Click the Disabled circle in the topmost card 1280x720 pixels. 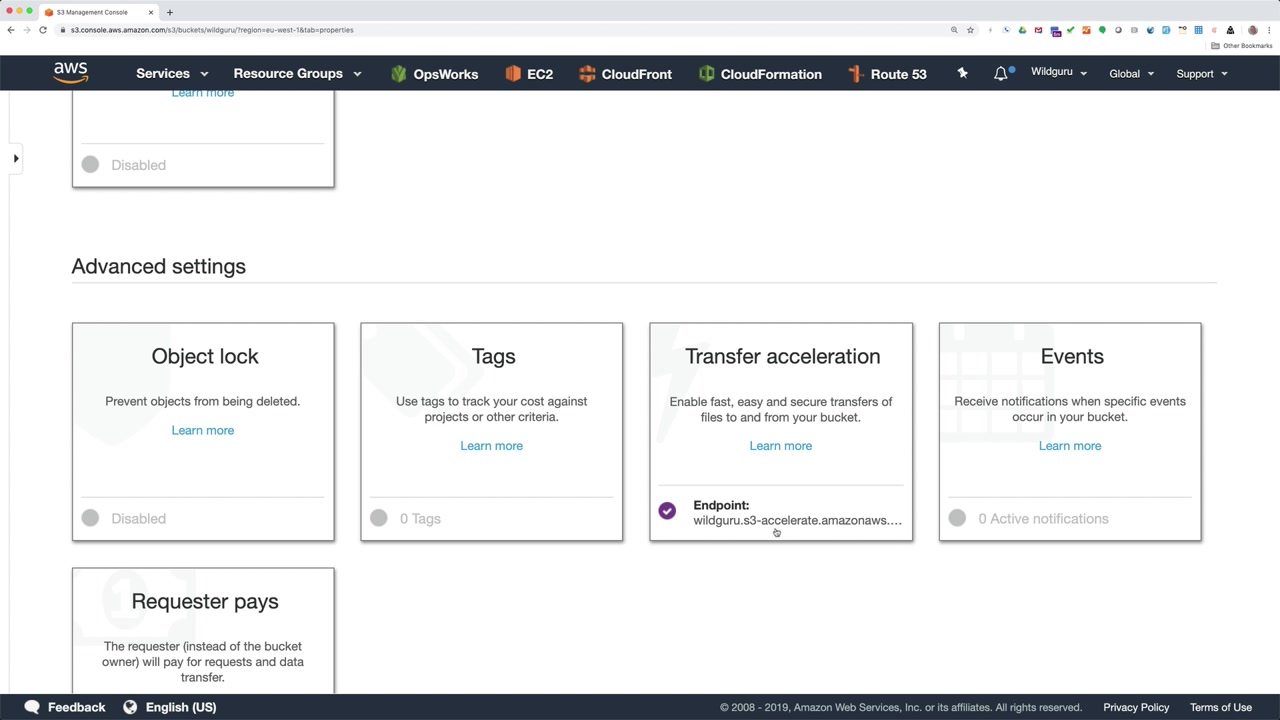point(90,165)
